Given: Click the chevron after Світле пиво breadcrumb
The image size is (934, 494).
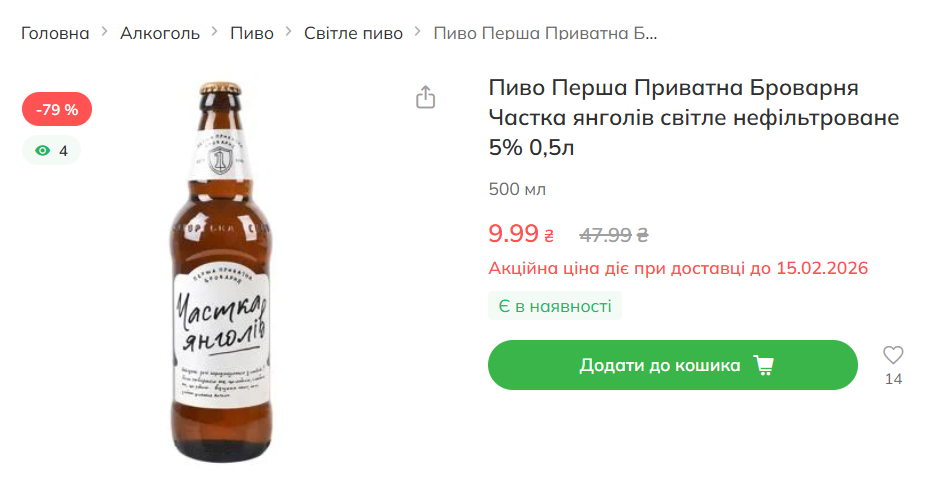Looking at the screenshot, I should coord(418,33).
